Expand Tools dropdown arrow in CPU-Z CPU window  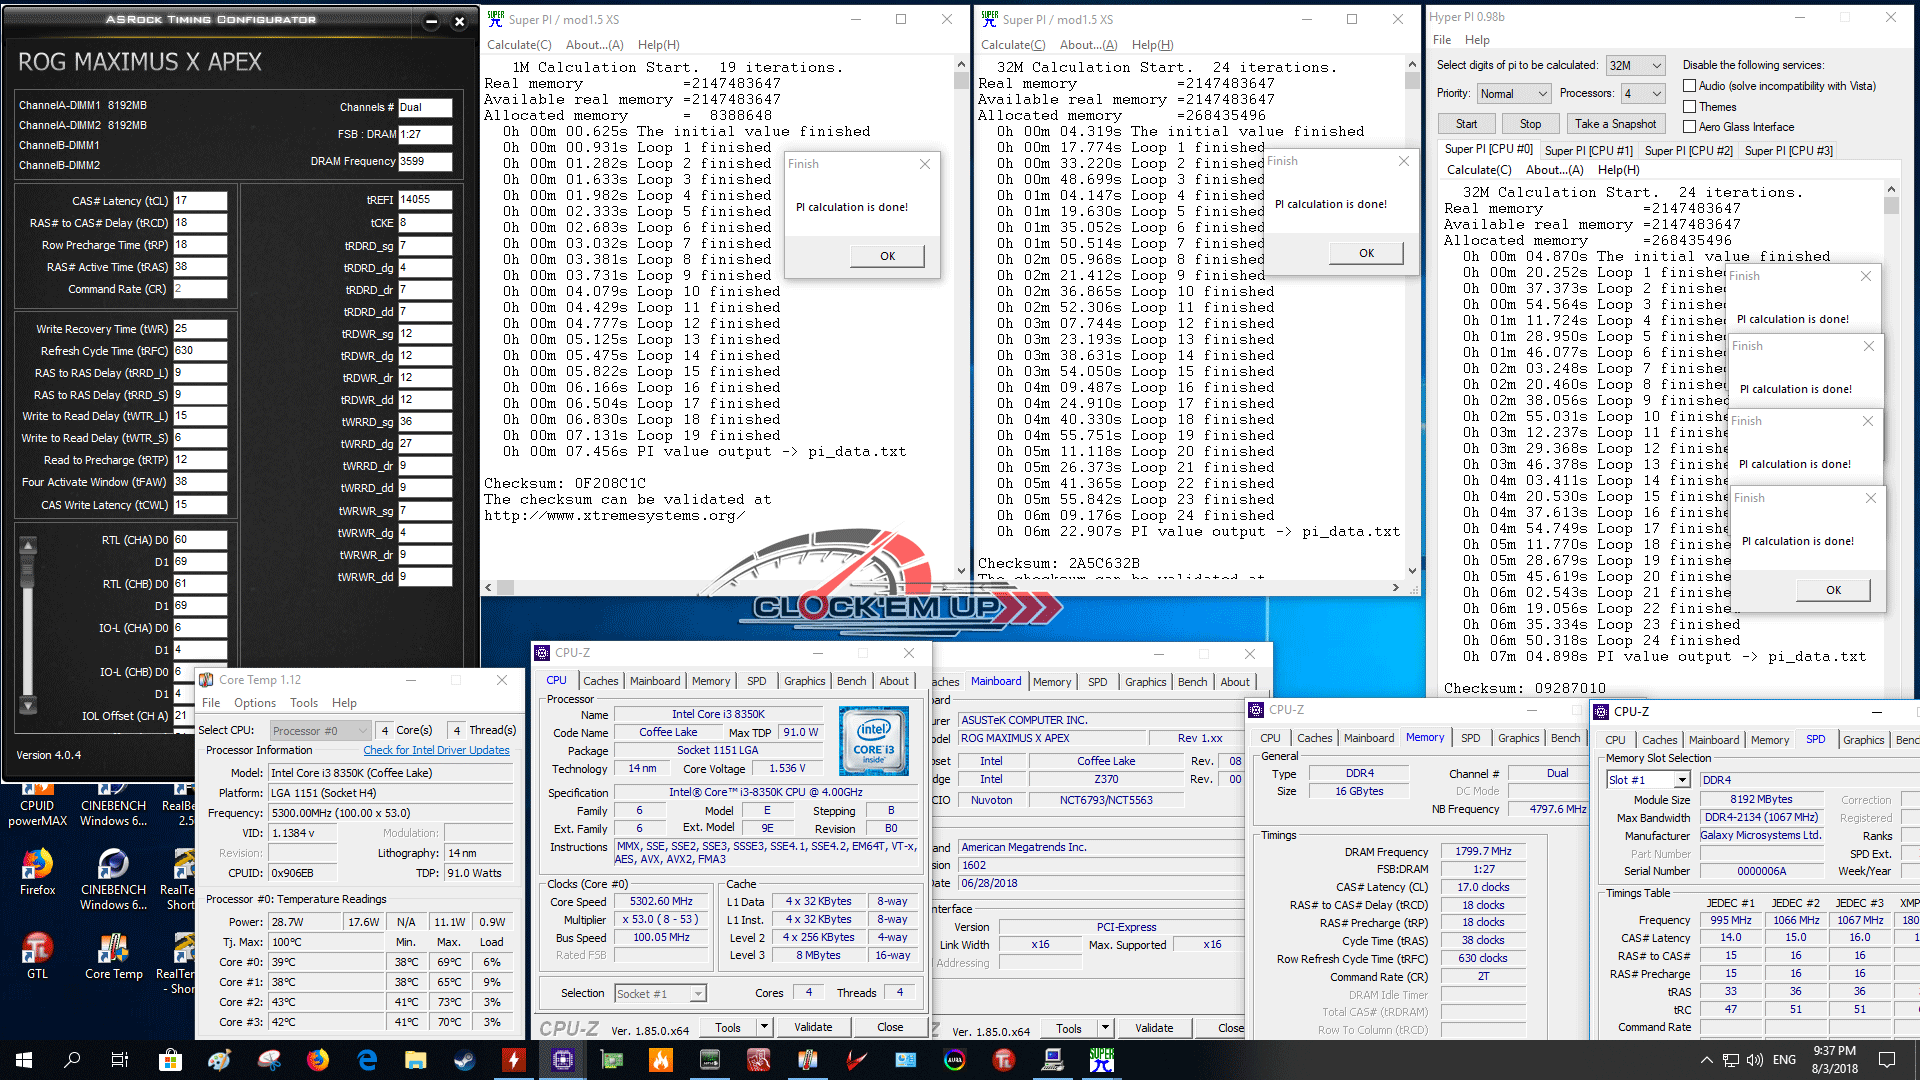(x=764, y=1027)
